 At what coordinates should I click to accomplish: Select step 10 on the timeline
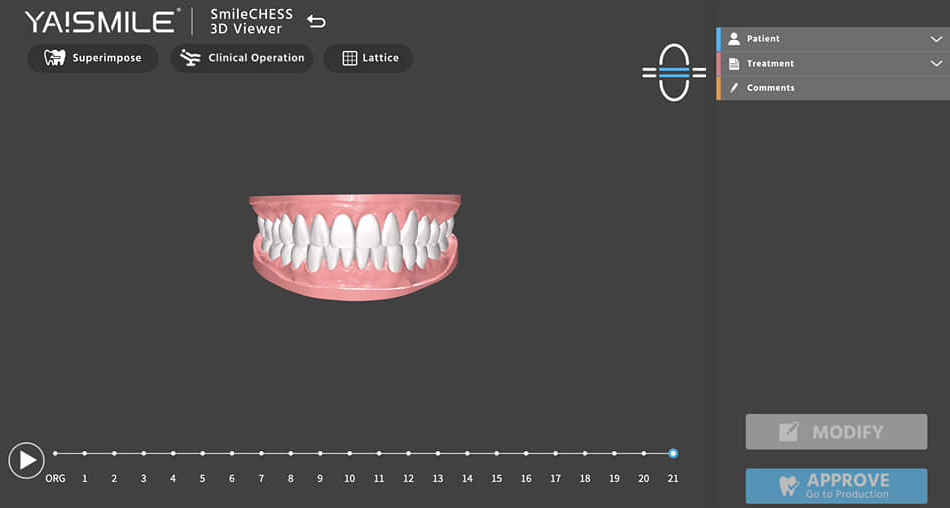(x=349, y=454)
